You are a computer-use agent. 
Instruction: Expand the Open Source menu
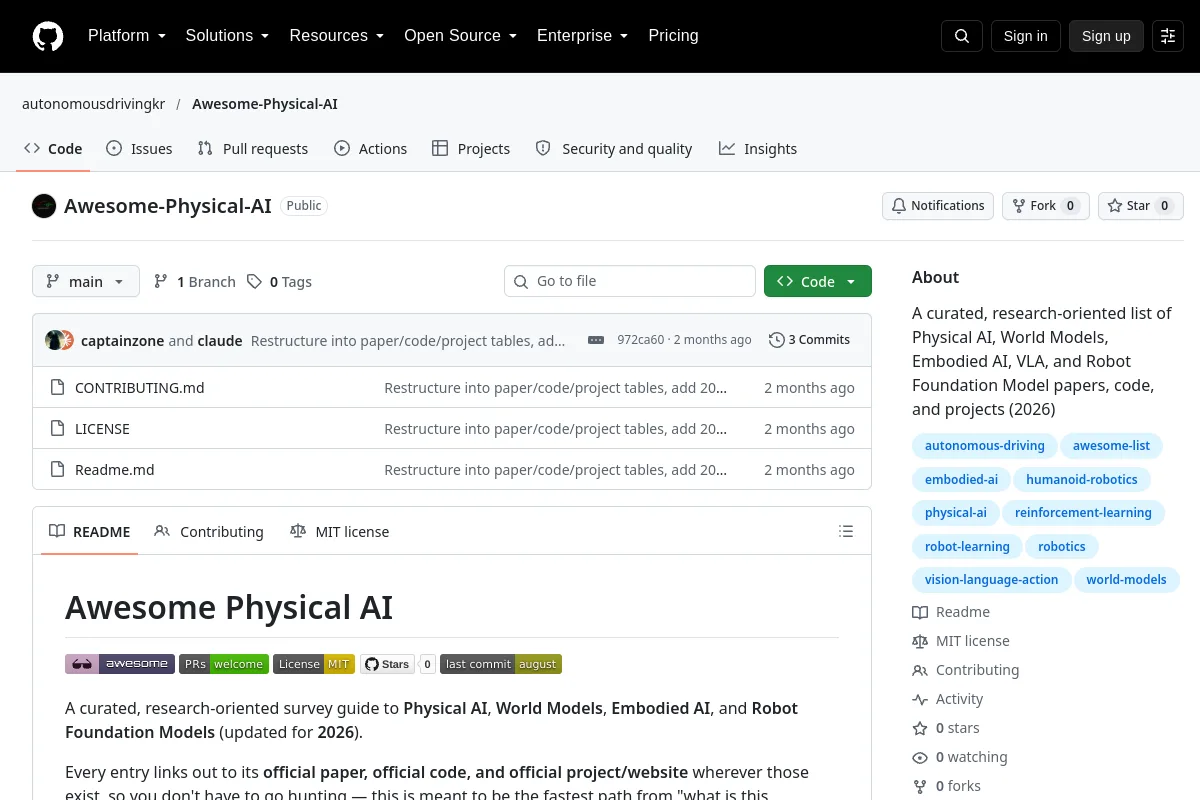tap(460, 36)
